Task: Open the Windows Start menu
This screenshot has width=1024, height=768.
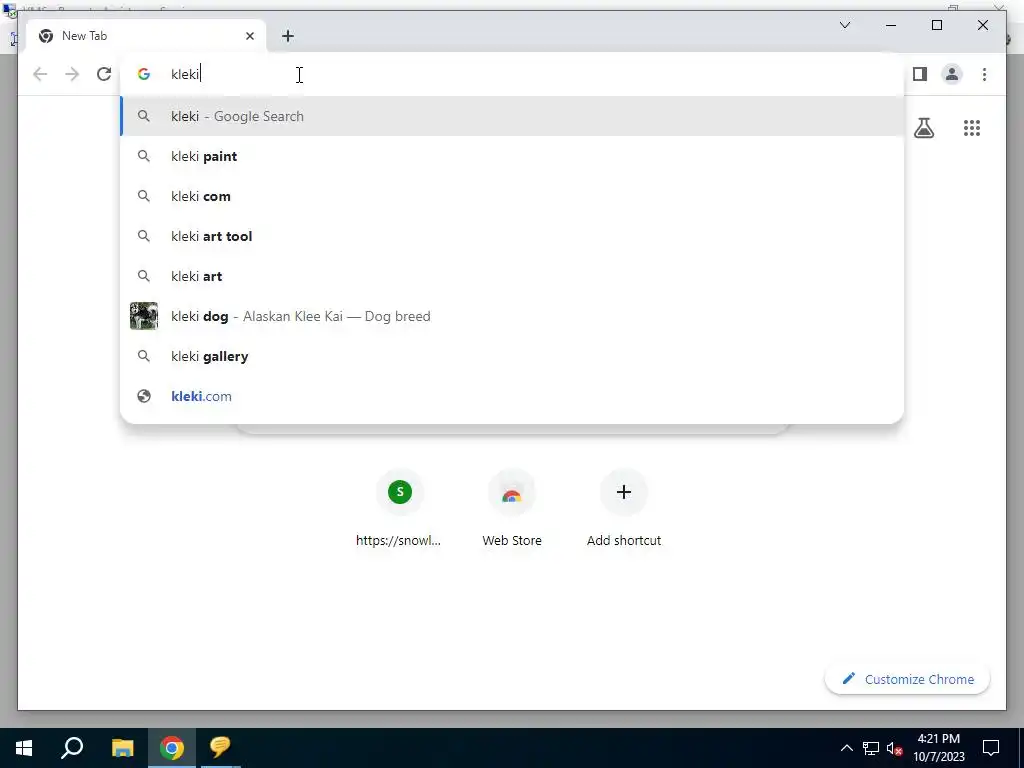Action: (x=24, y=748)
